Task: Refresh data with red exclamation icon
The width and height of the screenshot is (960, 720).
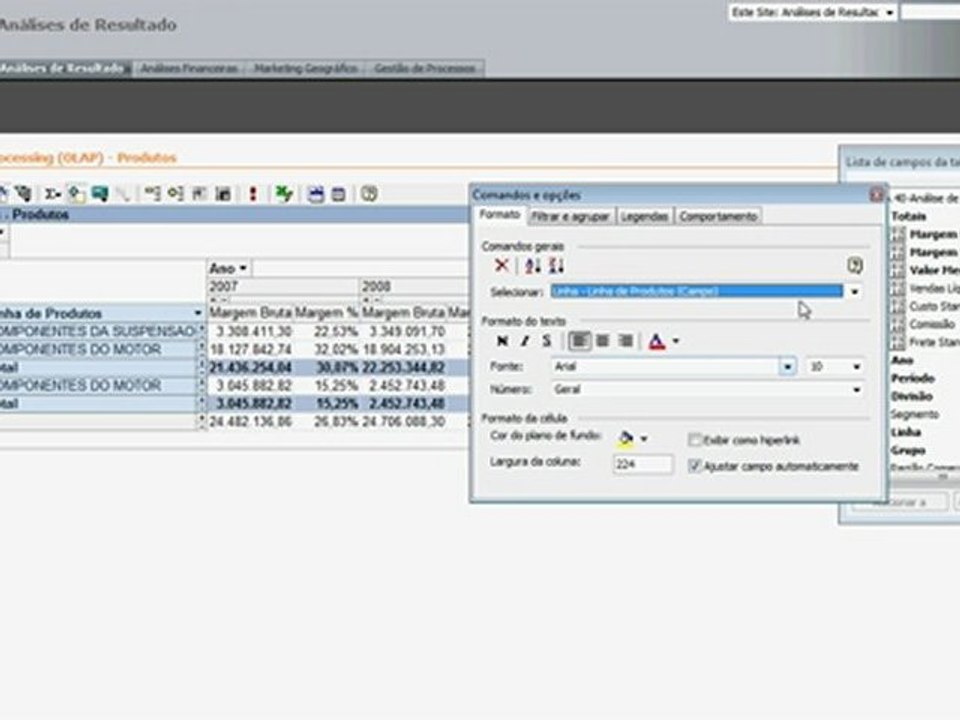Action: coord(253,194)
